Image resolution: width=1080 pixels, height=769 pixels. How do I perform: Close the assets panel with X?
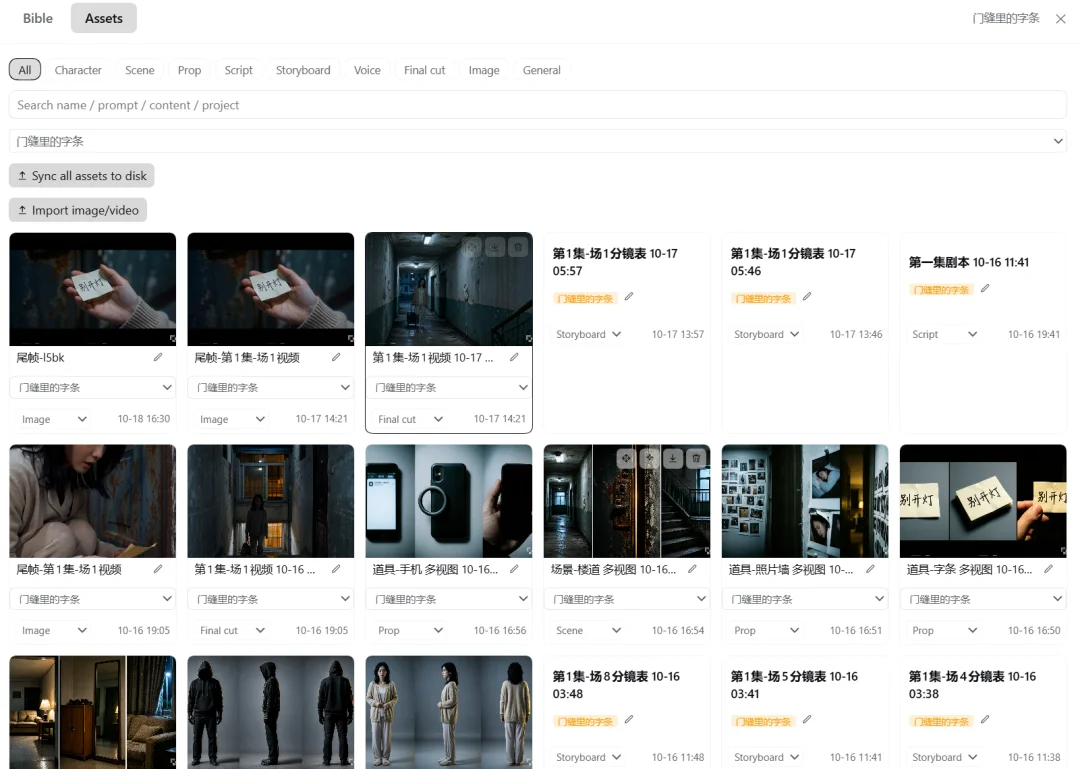pos(1061,19)
